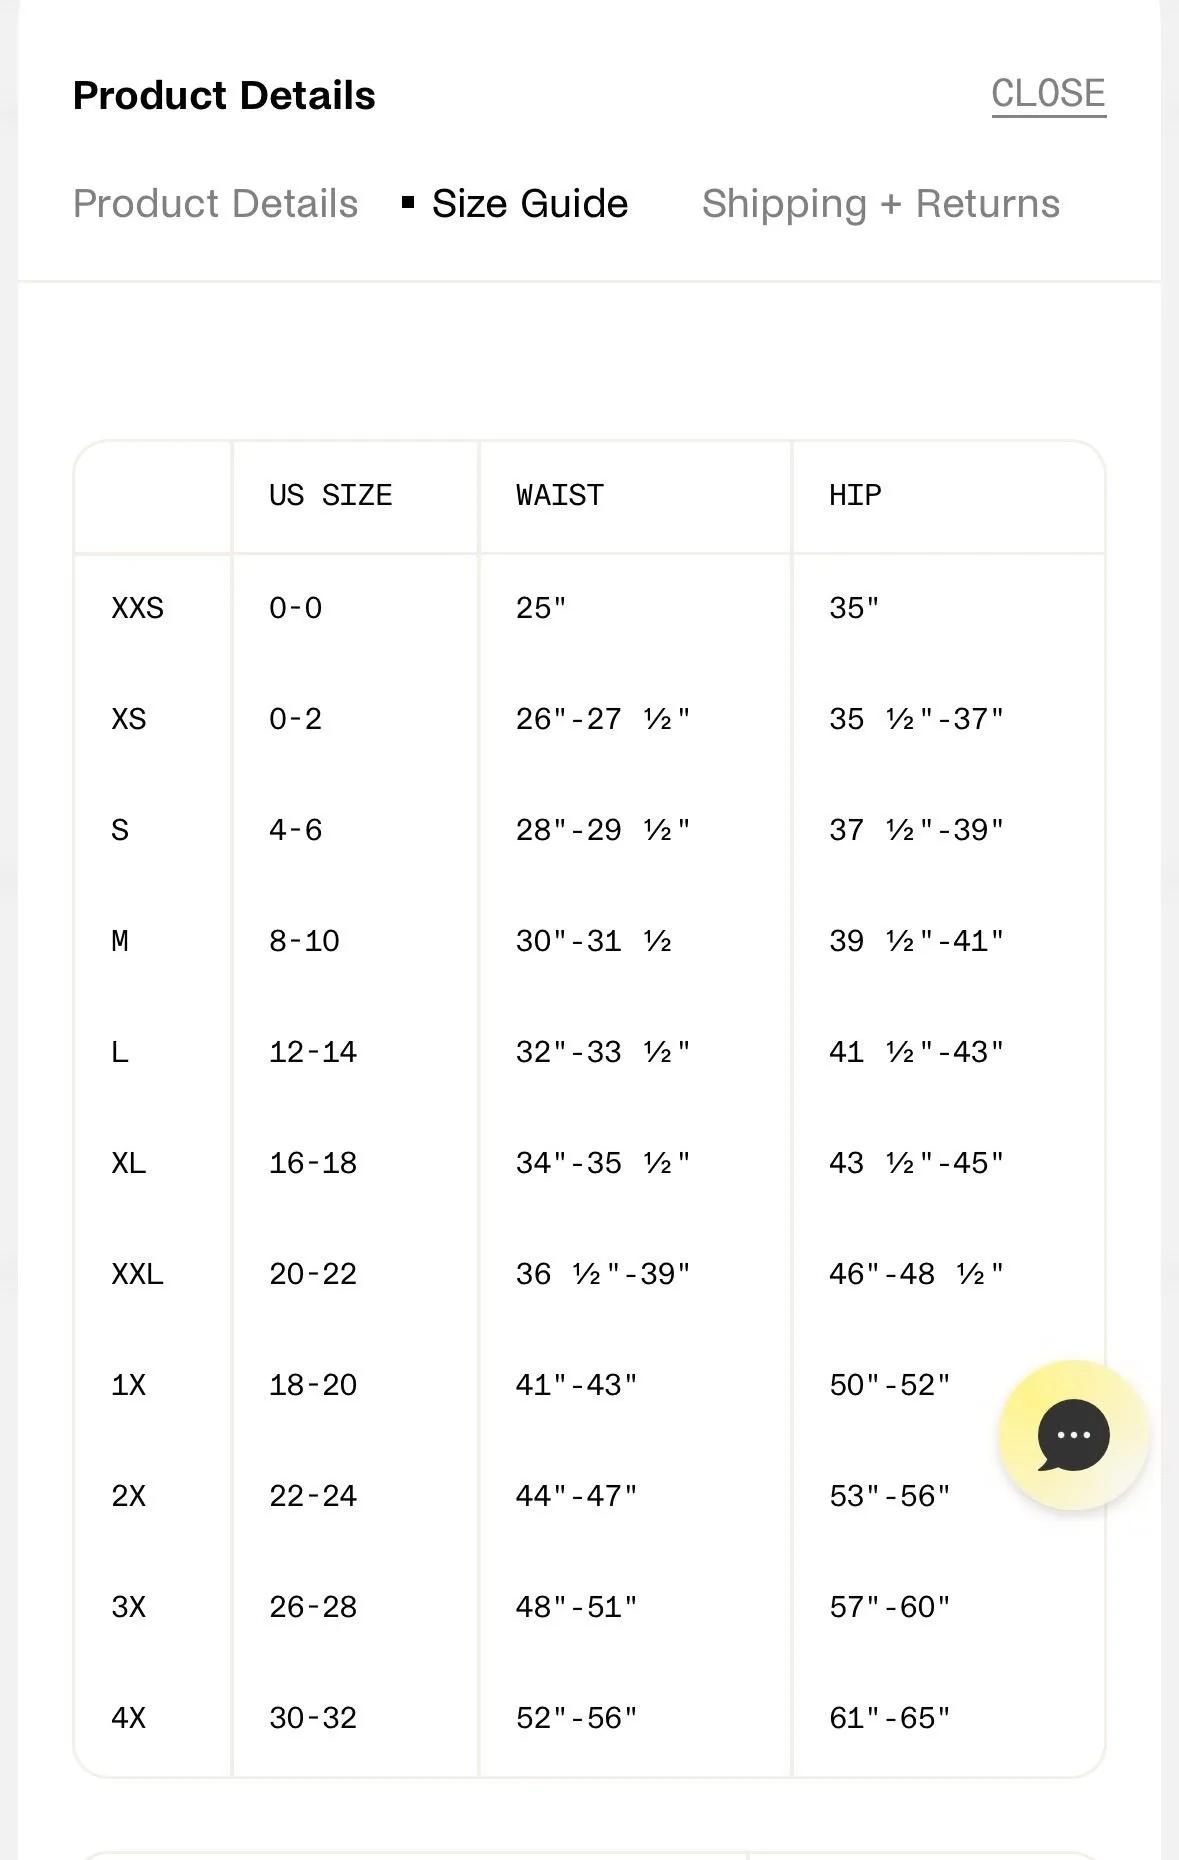Screen dimensions: 1179x1860
Task: Click the 4X size row label
Action: [128, 1718]
